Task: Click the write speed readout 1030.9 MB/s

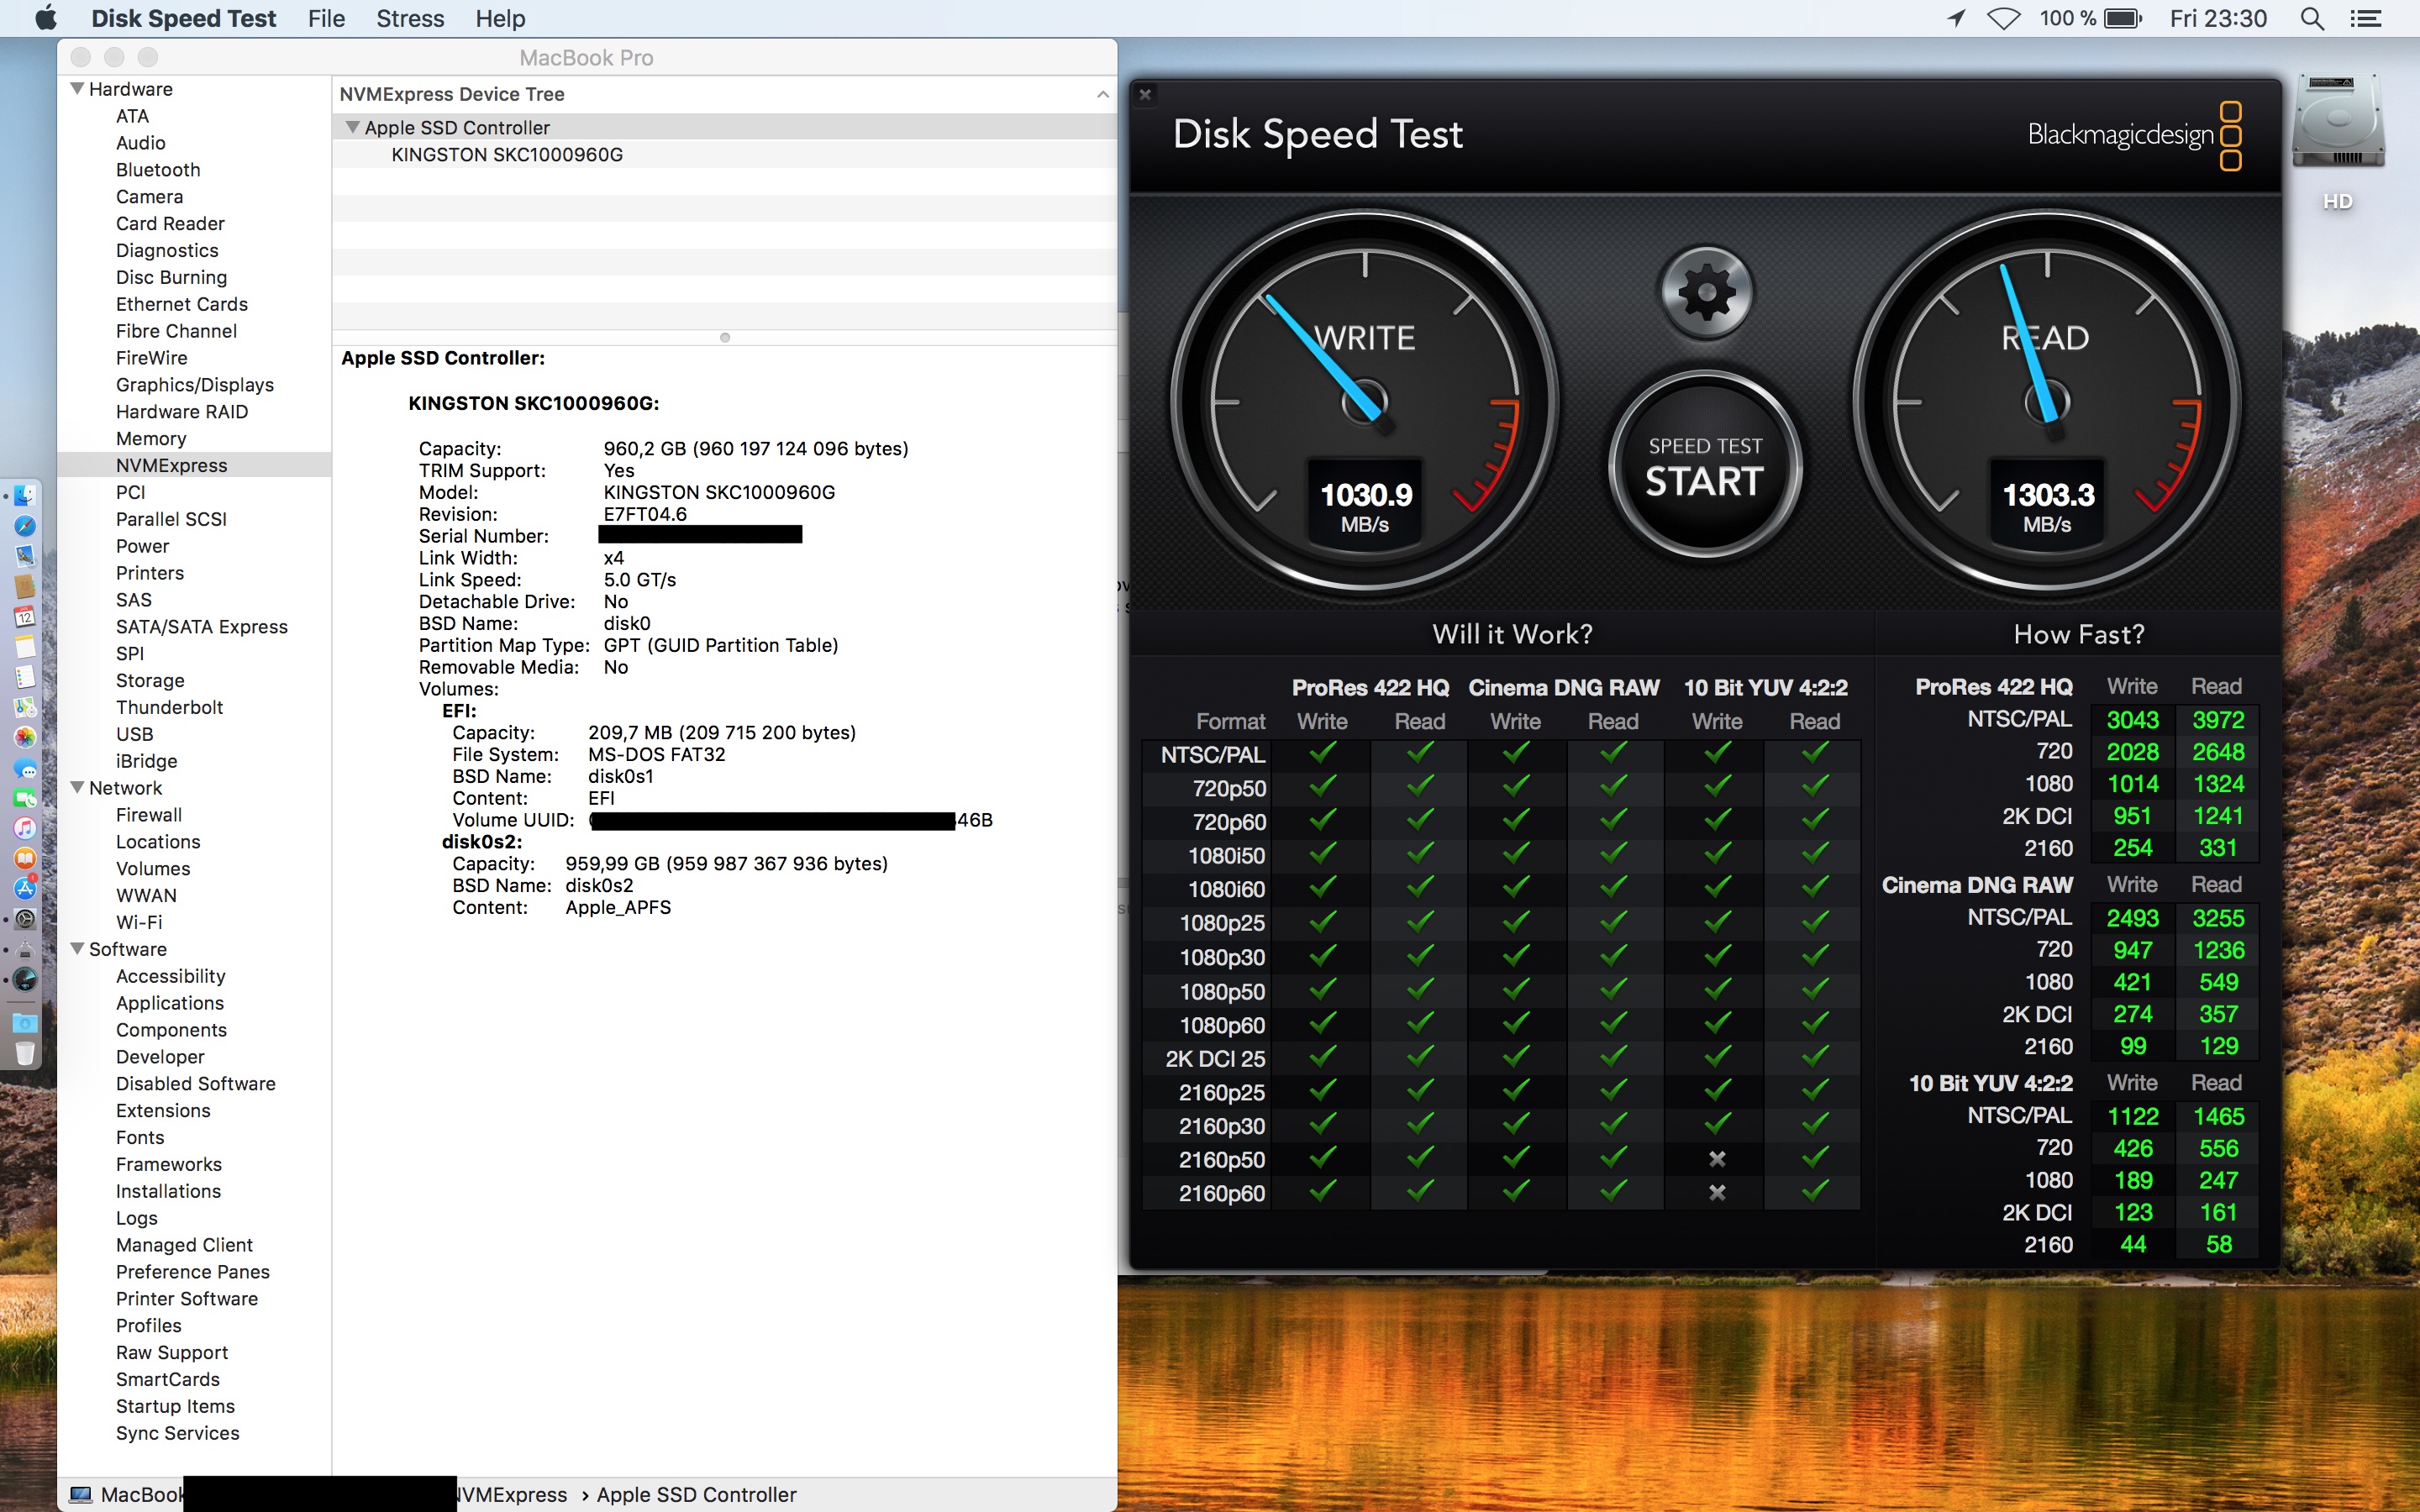Action: tap(1365, 506)
